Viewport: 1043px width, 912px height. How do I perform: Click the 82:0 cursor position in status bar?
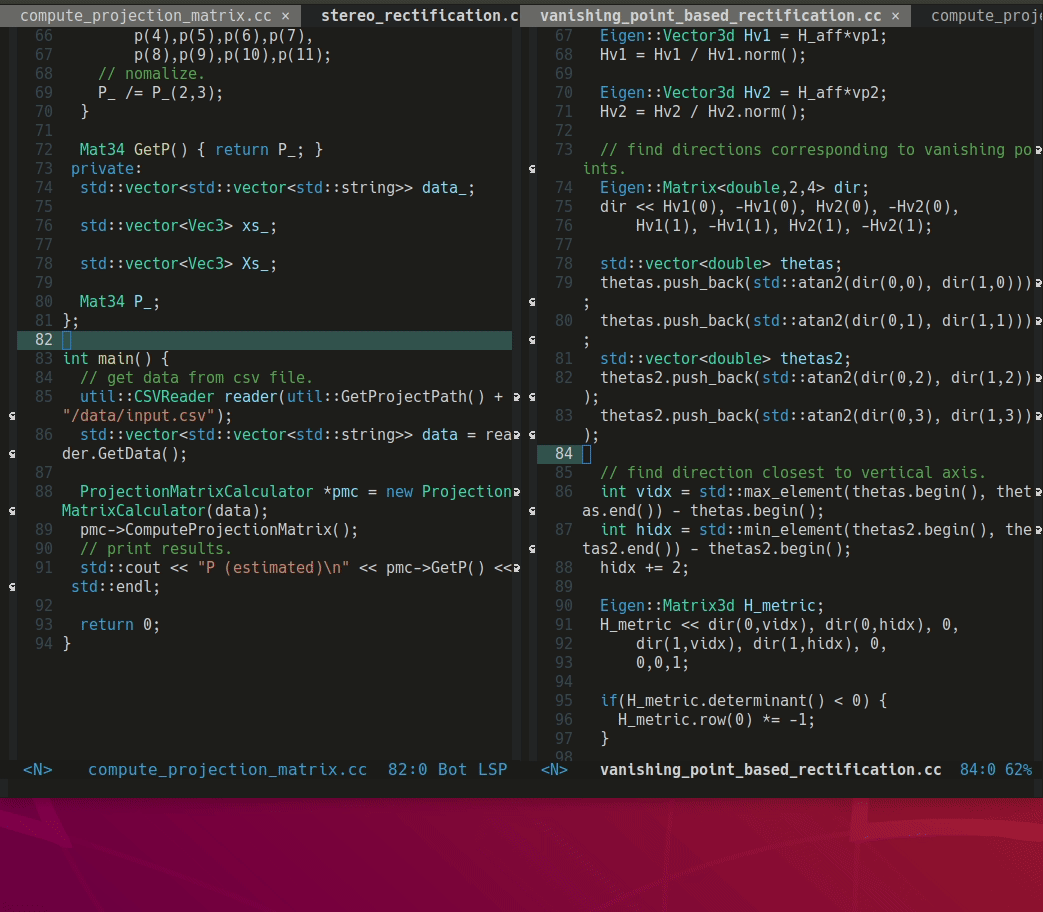pyautogui.click(x=407, y=770)
